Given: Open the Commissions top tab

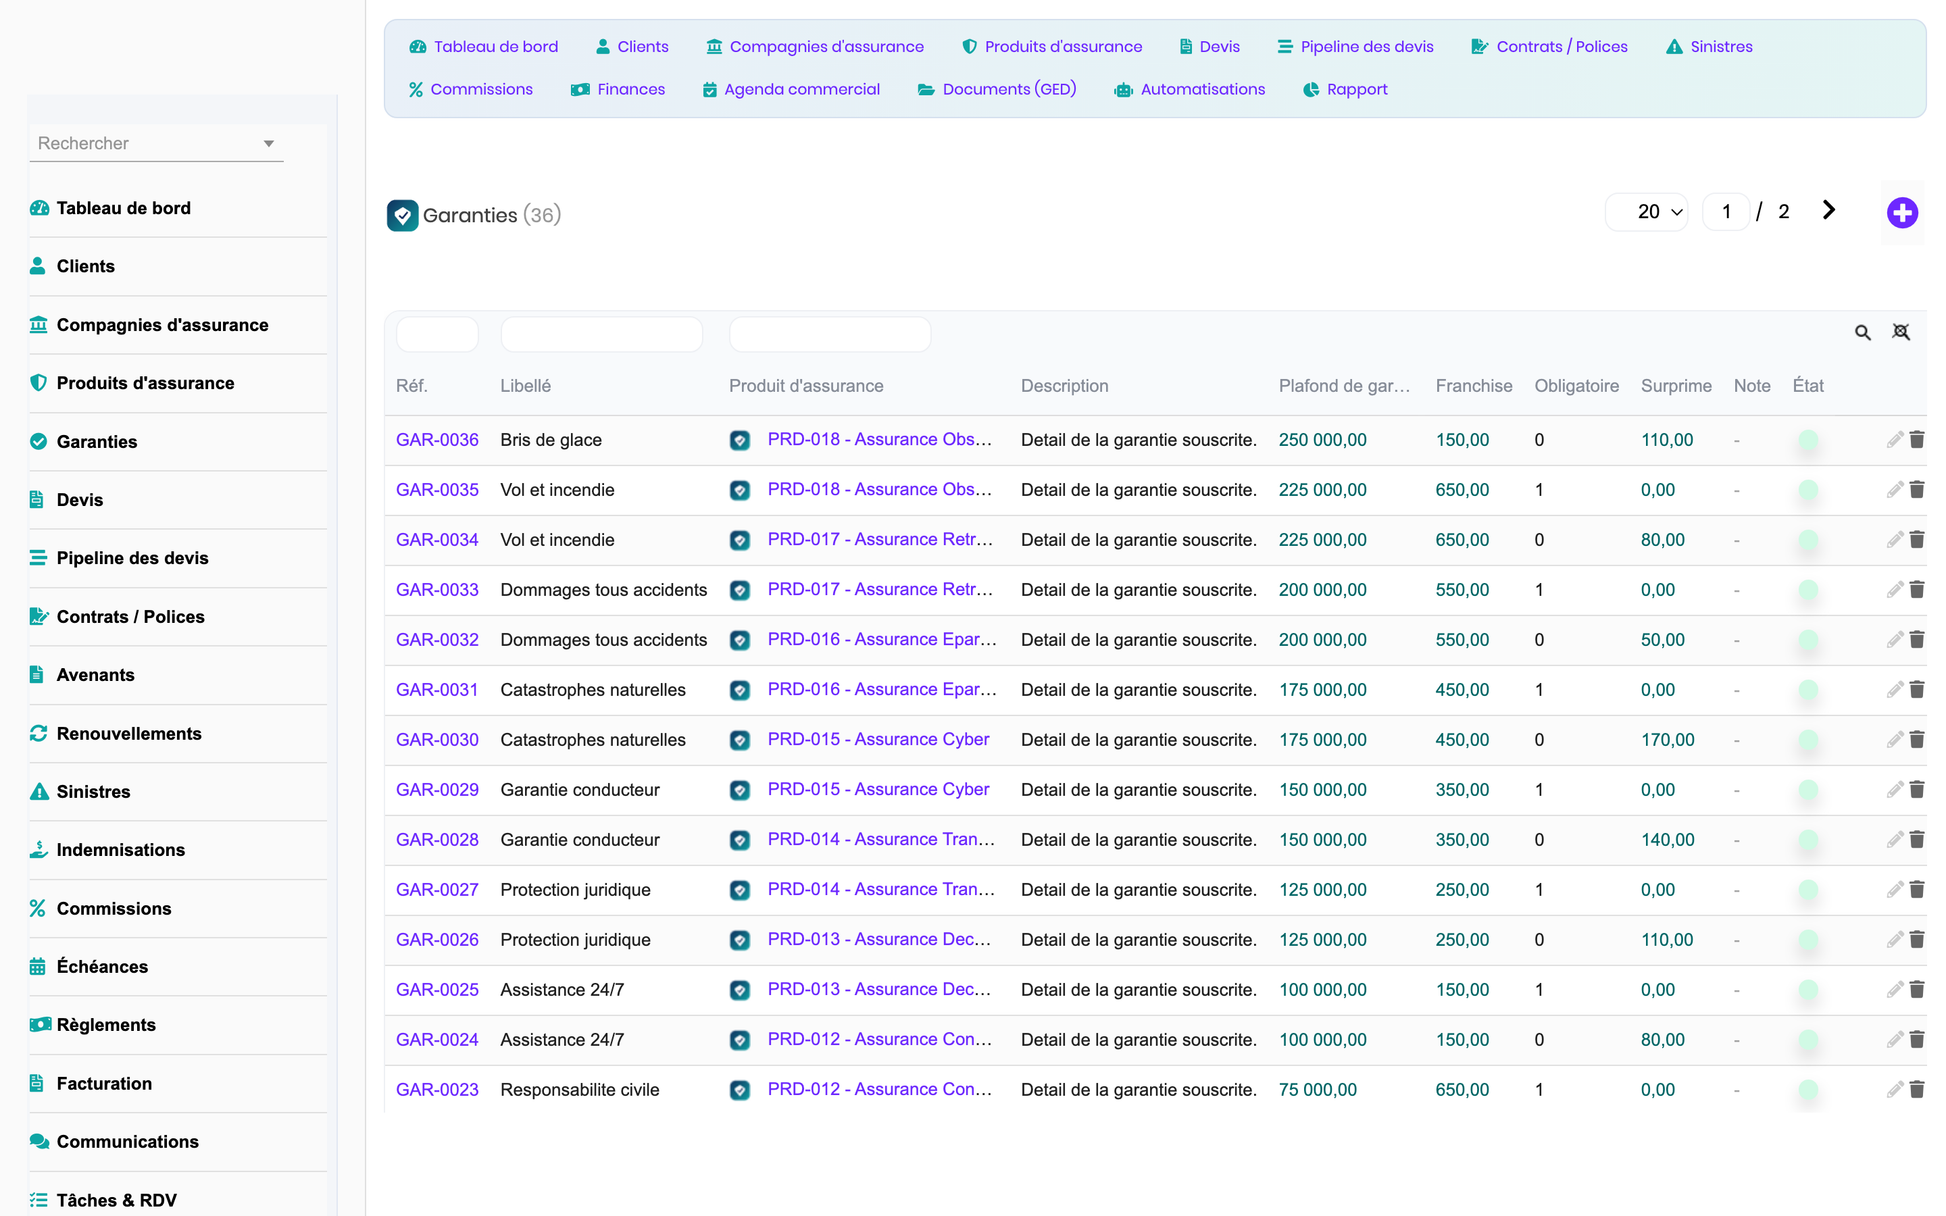Looking at the screenshot, I should tap(470, 90).
